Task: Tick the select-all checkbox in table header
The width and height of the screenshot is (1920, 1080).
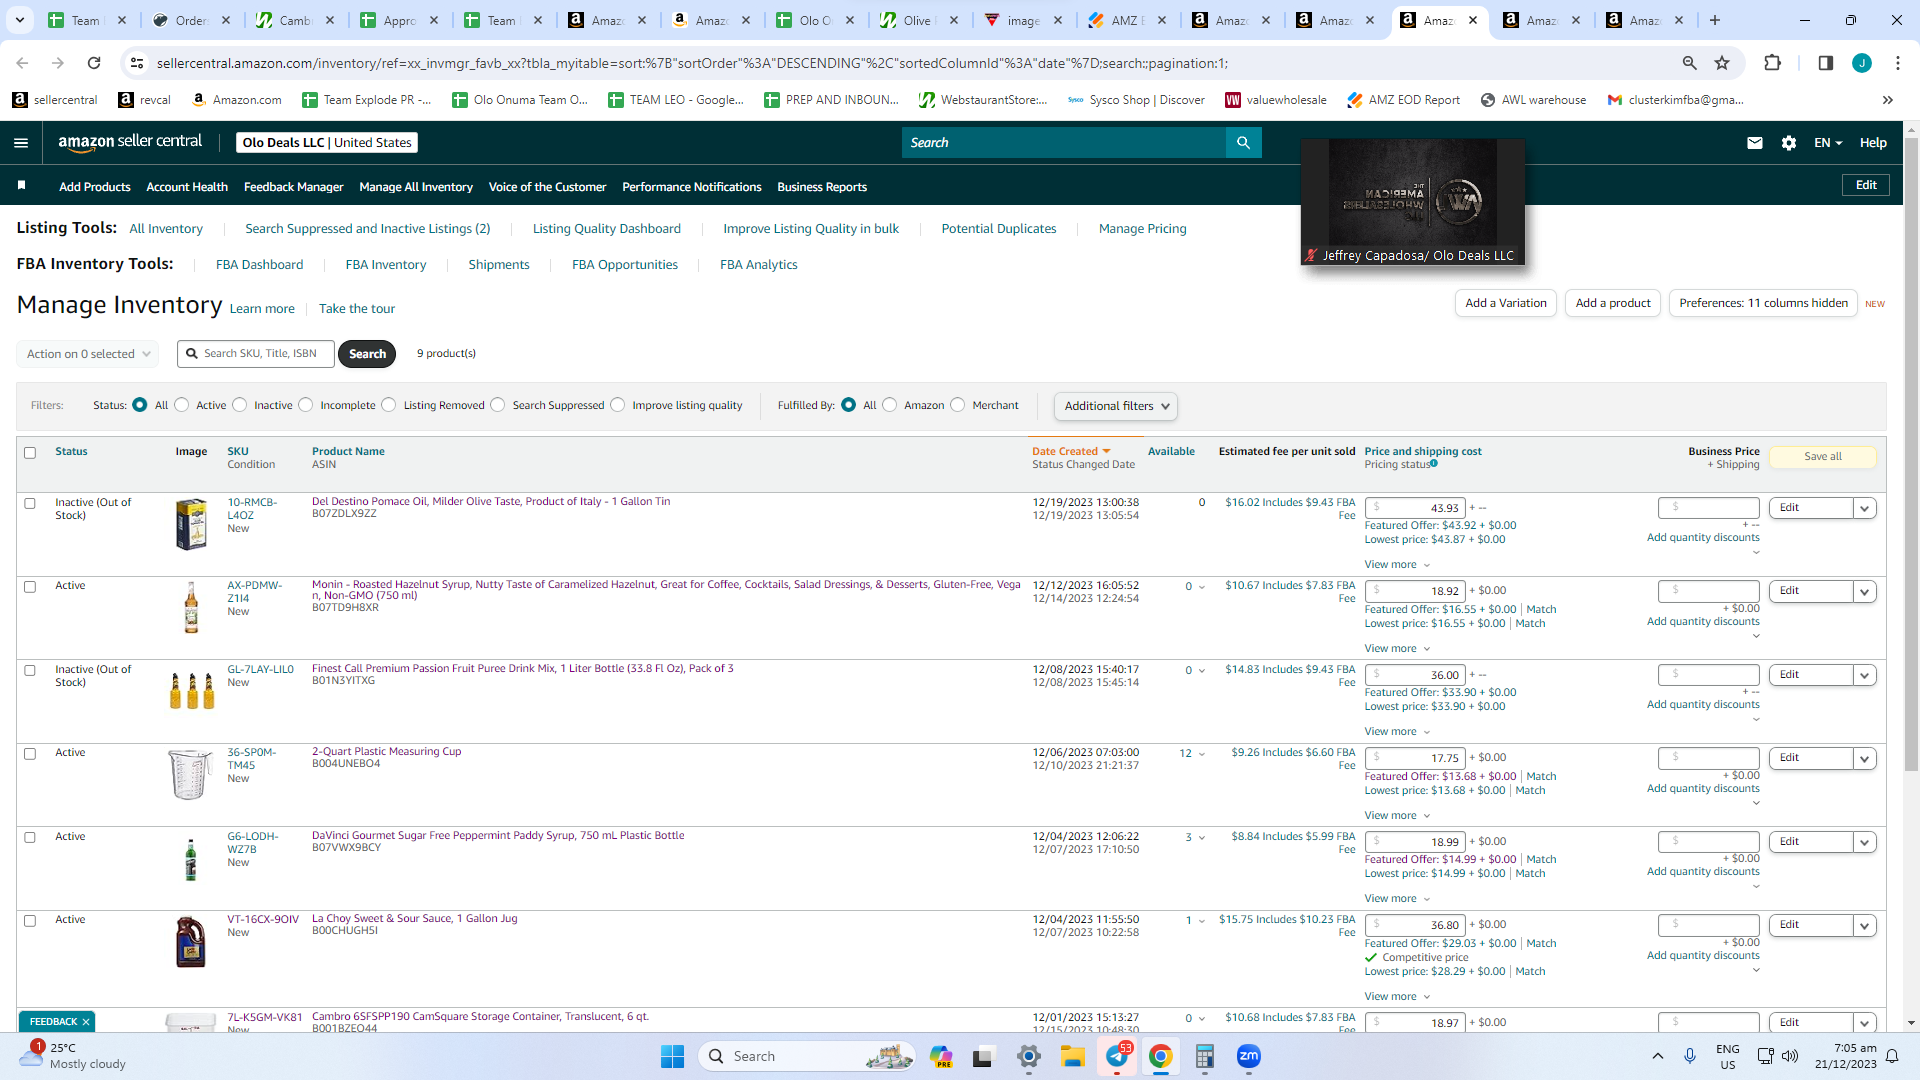Action: click(30, 453)
